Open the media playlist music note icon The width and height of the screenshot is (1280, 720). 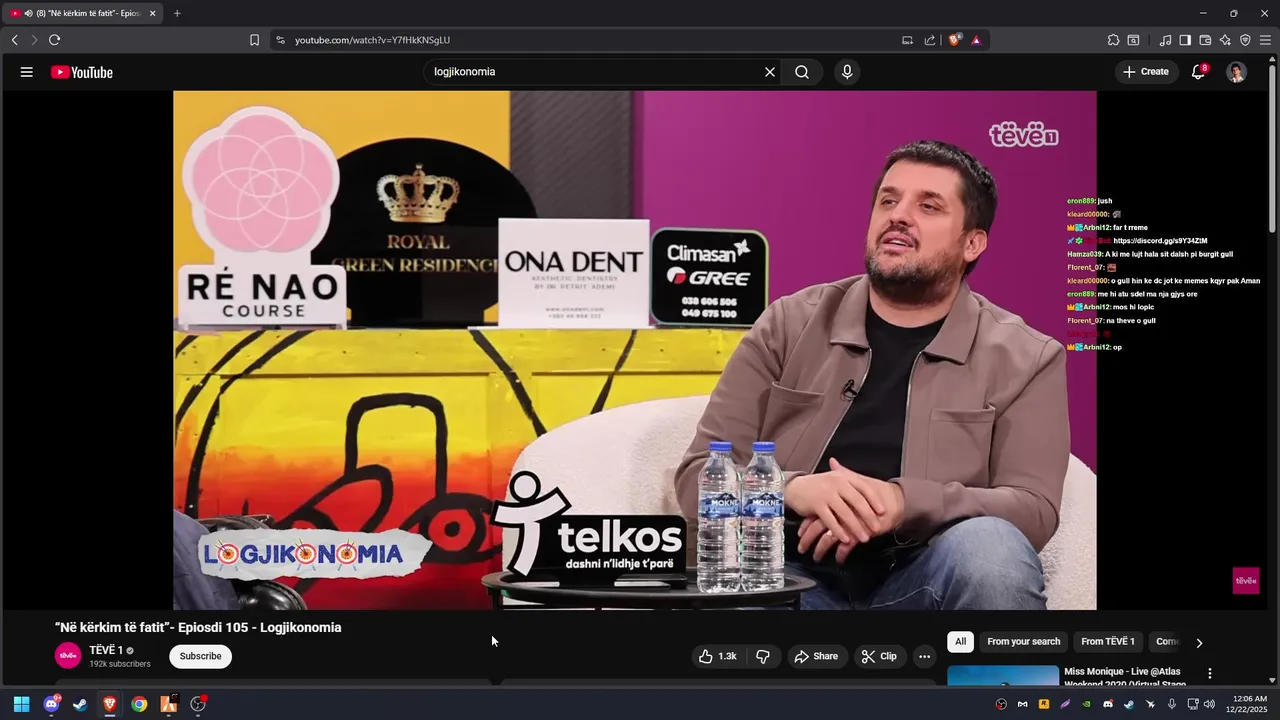coord(1165,40)
